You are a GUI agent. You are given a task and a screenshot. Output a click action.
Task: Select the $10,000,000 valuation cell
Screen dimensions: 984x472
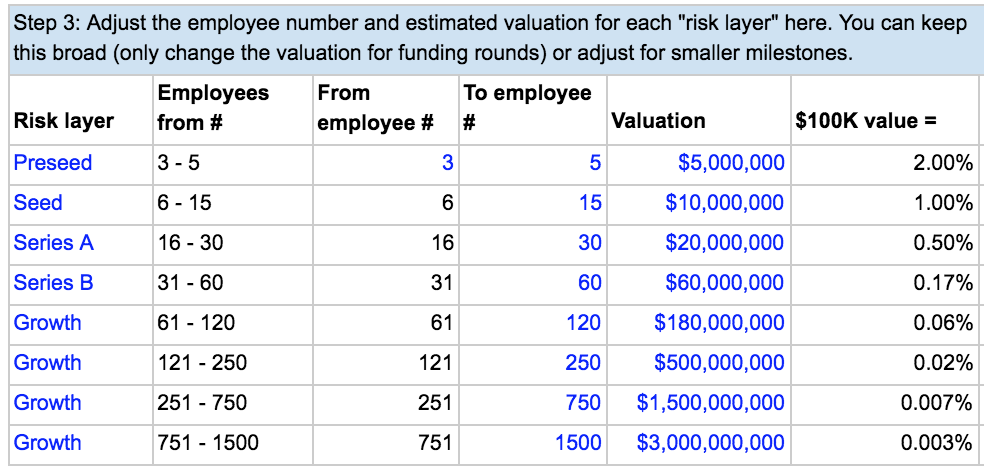[698, 203]
